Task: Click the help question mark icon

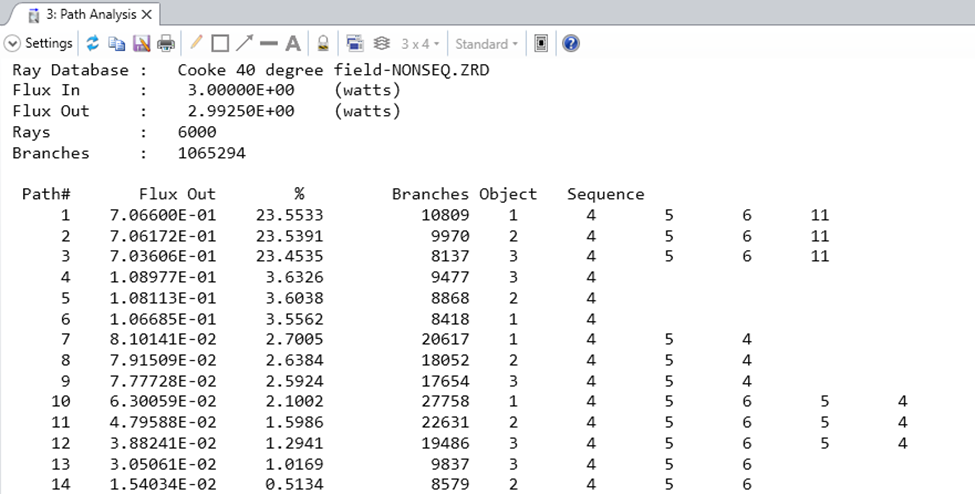Action: tap(571, 44)
